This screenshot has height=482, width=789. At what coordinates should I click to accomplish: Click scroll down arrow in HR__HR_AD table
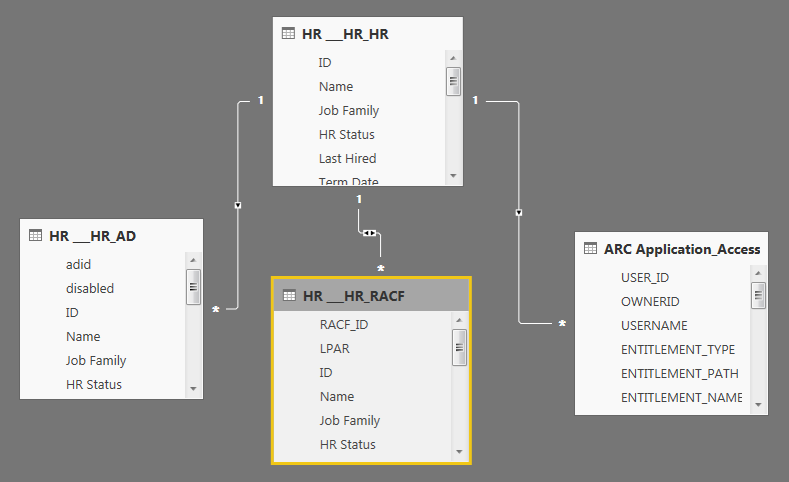point(193,388)
